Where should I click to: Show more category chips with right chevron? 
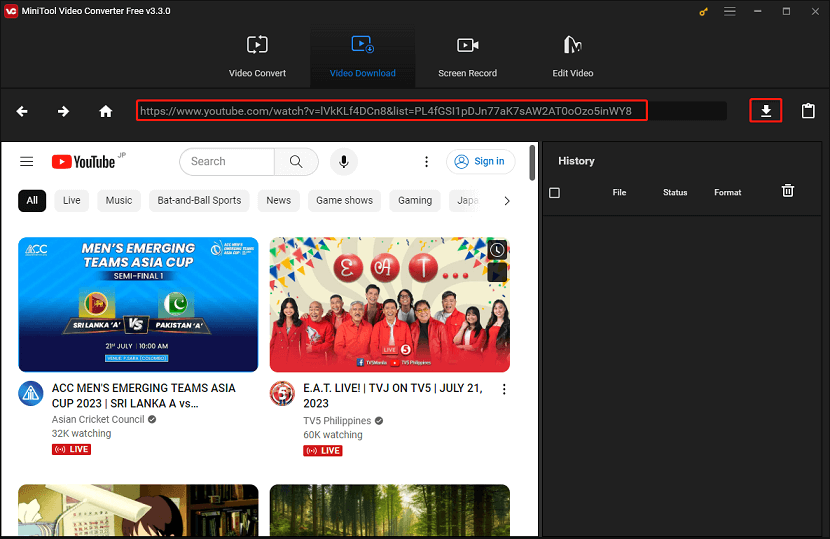pyautogui.click(x=507, y=201)
